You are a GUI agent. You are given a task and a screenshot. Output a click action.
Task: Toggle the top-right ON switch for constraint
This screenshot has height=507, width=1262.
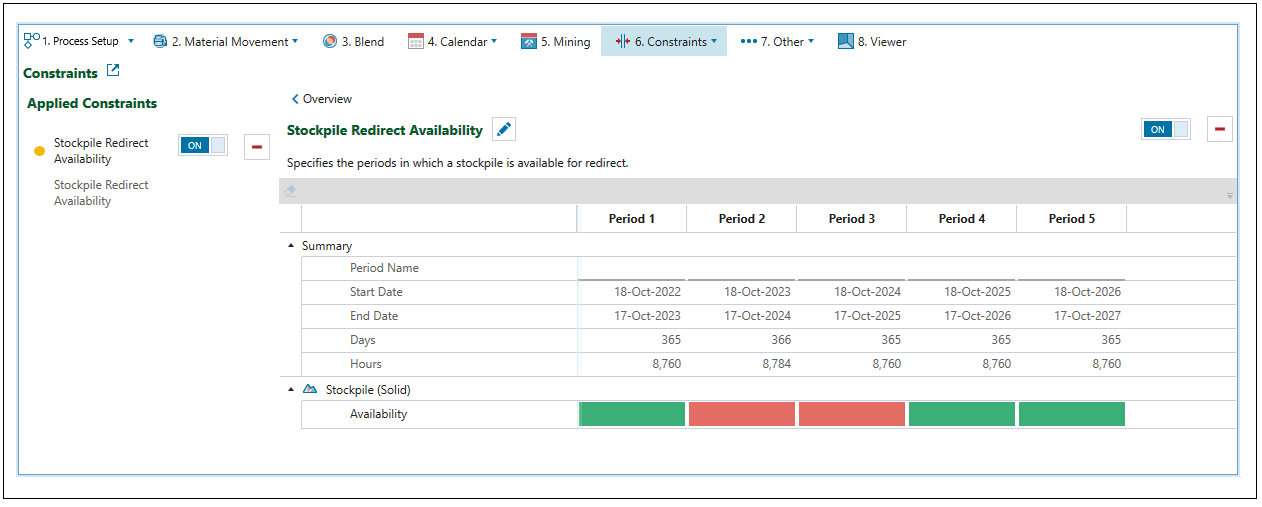click(x=1166, y=129)
